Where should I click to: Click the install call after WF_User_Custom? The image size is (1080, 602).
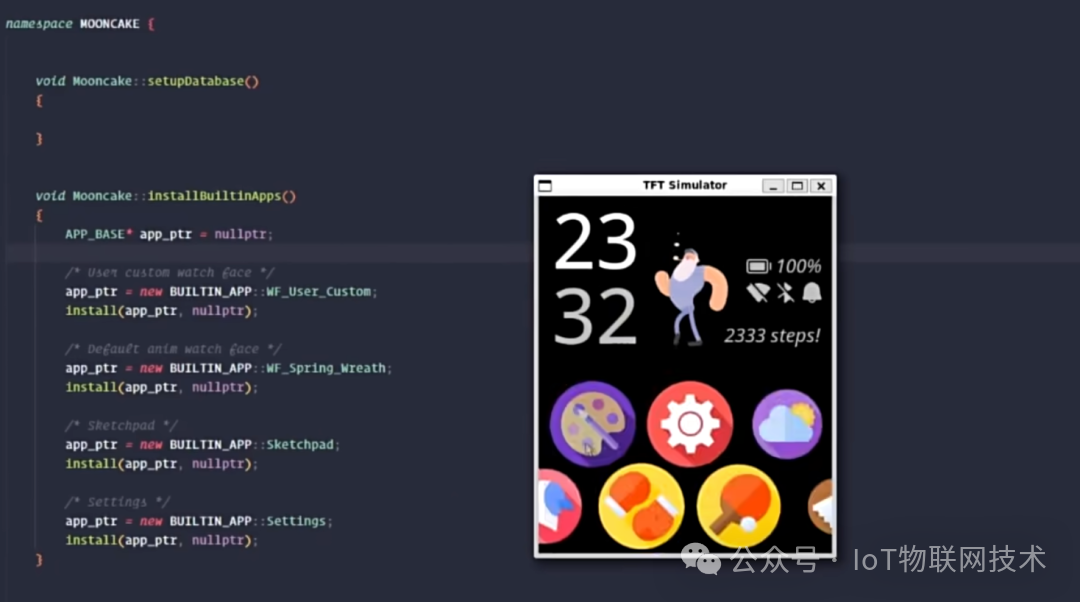tap(161, 311)
